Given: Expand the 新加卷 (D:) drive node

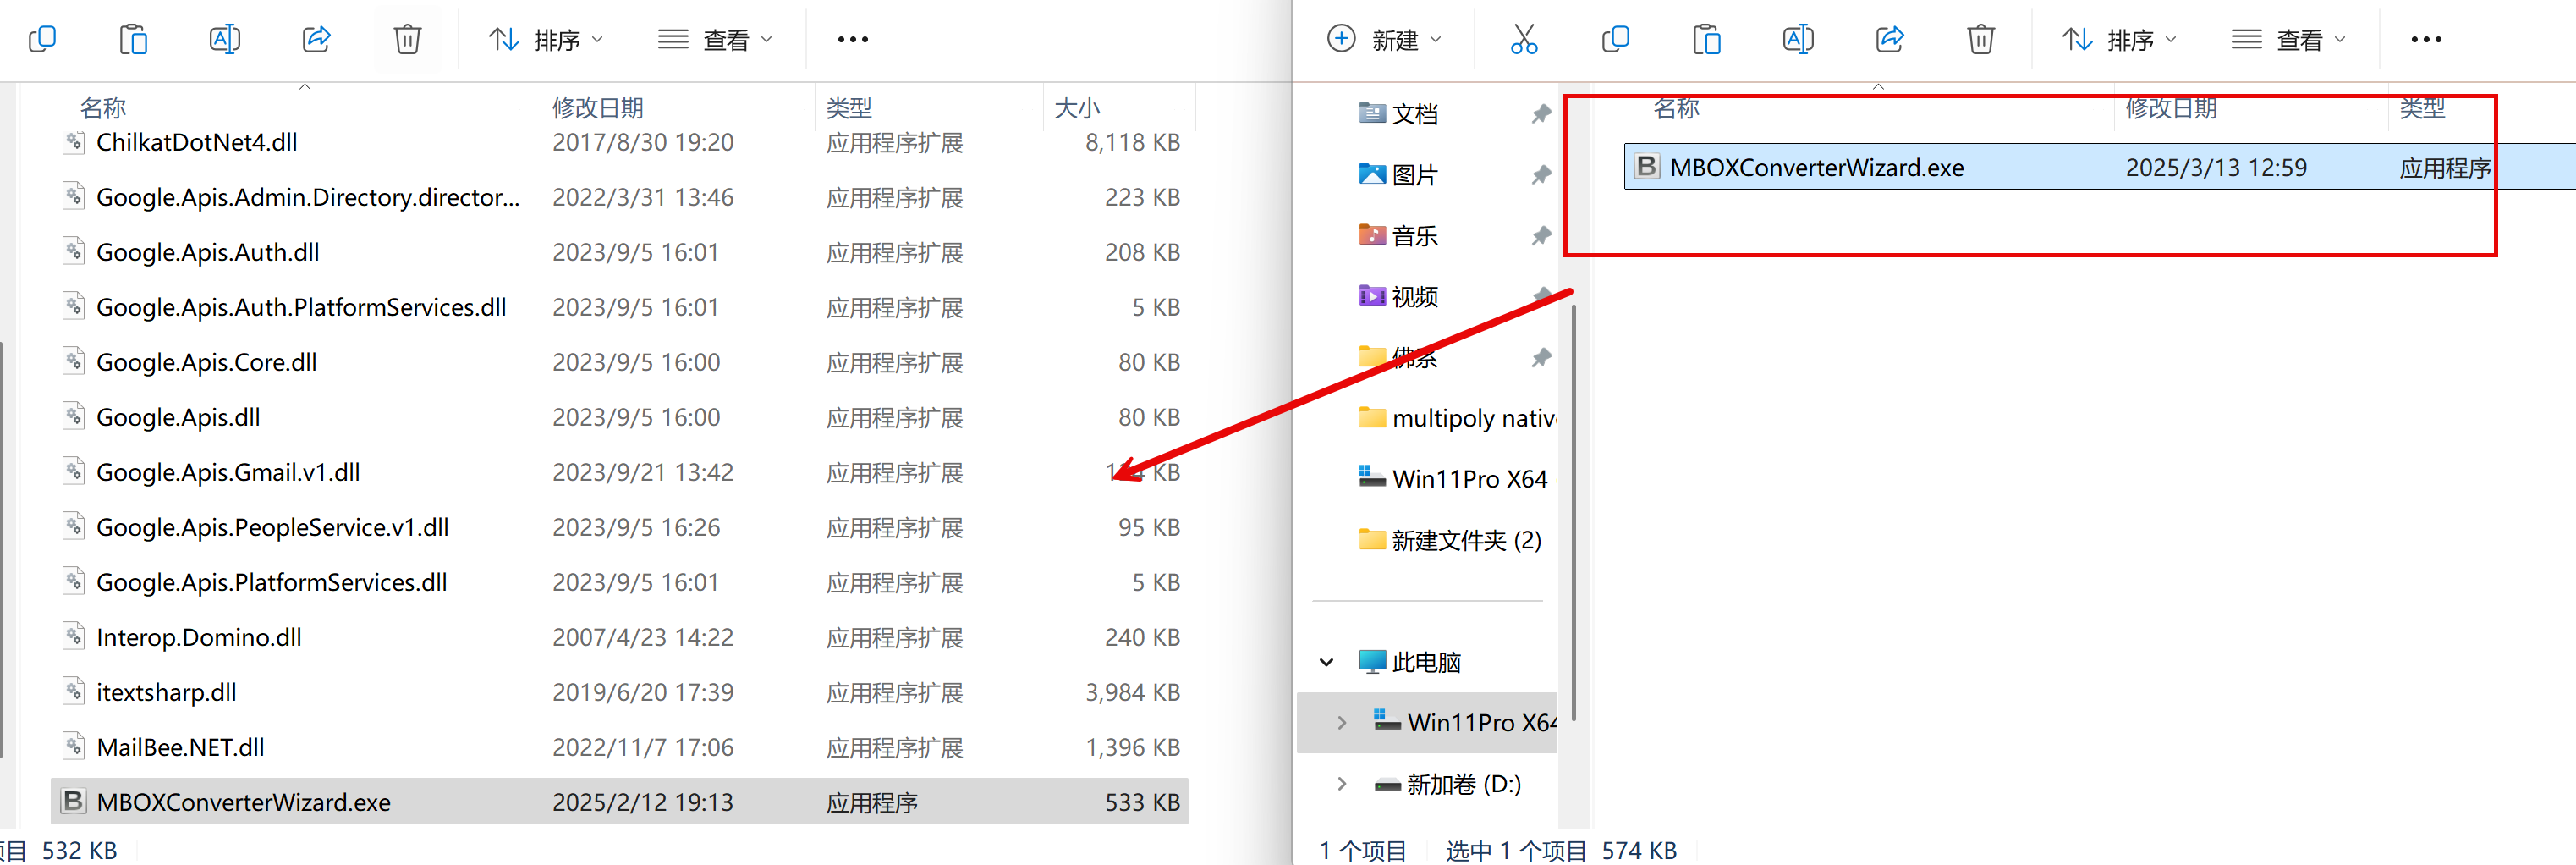Looking at the screenshot, I should pos(1341,784).
